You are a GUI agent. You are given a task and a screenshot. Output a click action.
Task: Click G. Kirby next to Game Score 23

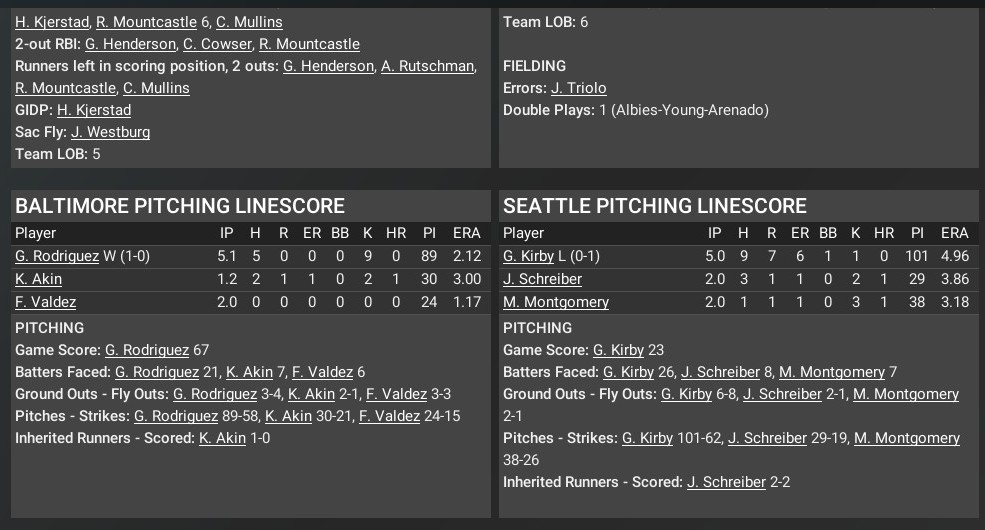(x=618, y=350)
